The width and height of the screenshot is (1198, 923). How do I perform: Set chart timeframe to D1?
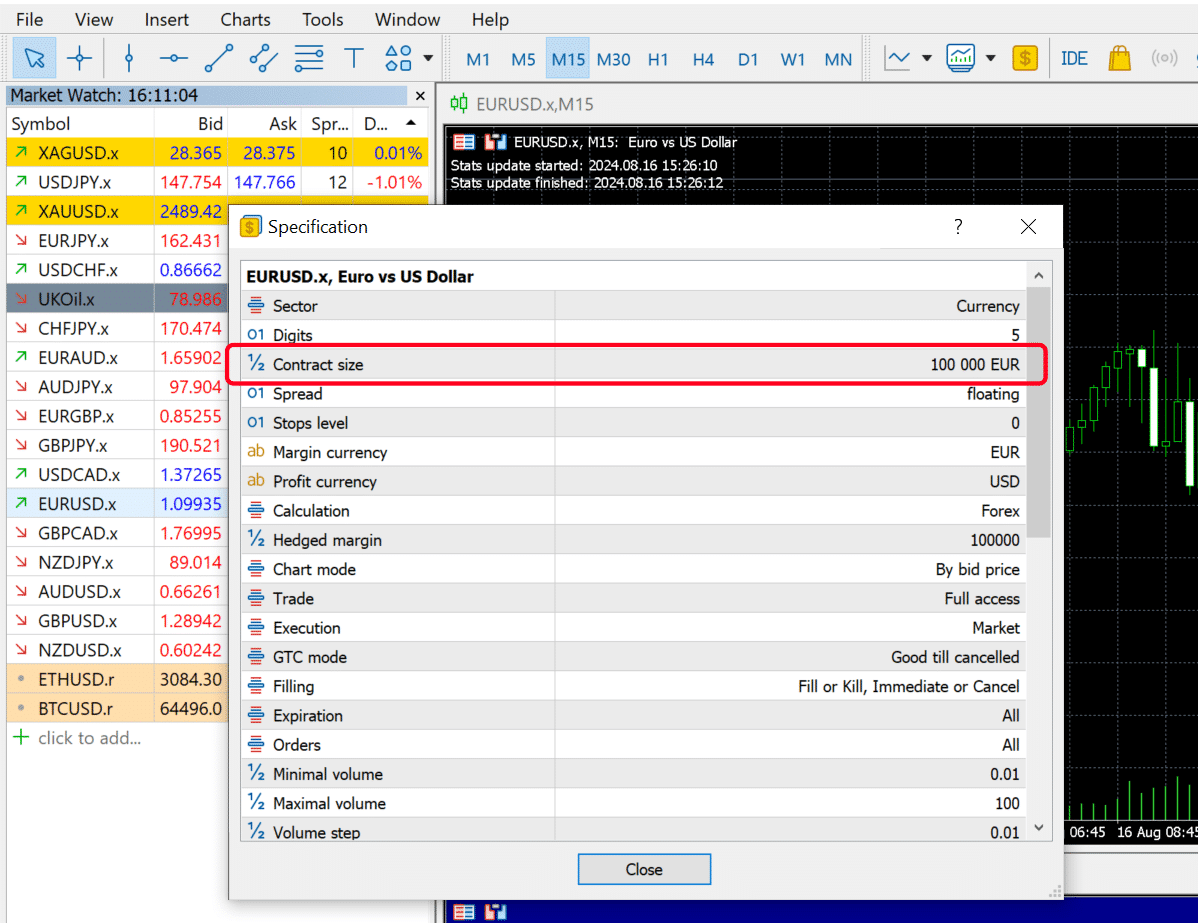[x=748, y=59]
